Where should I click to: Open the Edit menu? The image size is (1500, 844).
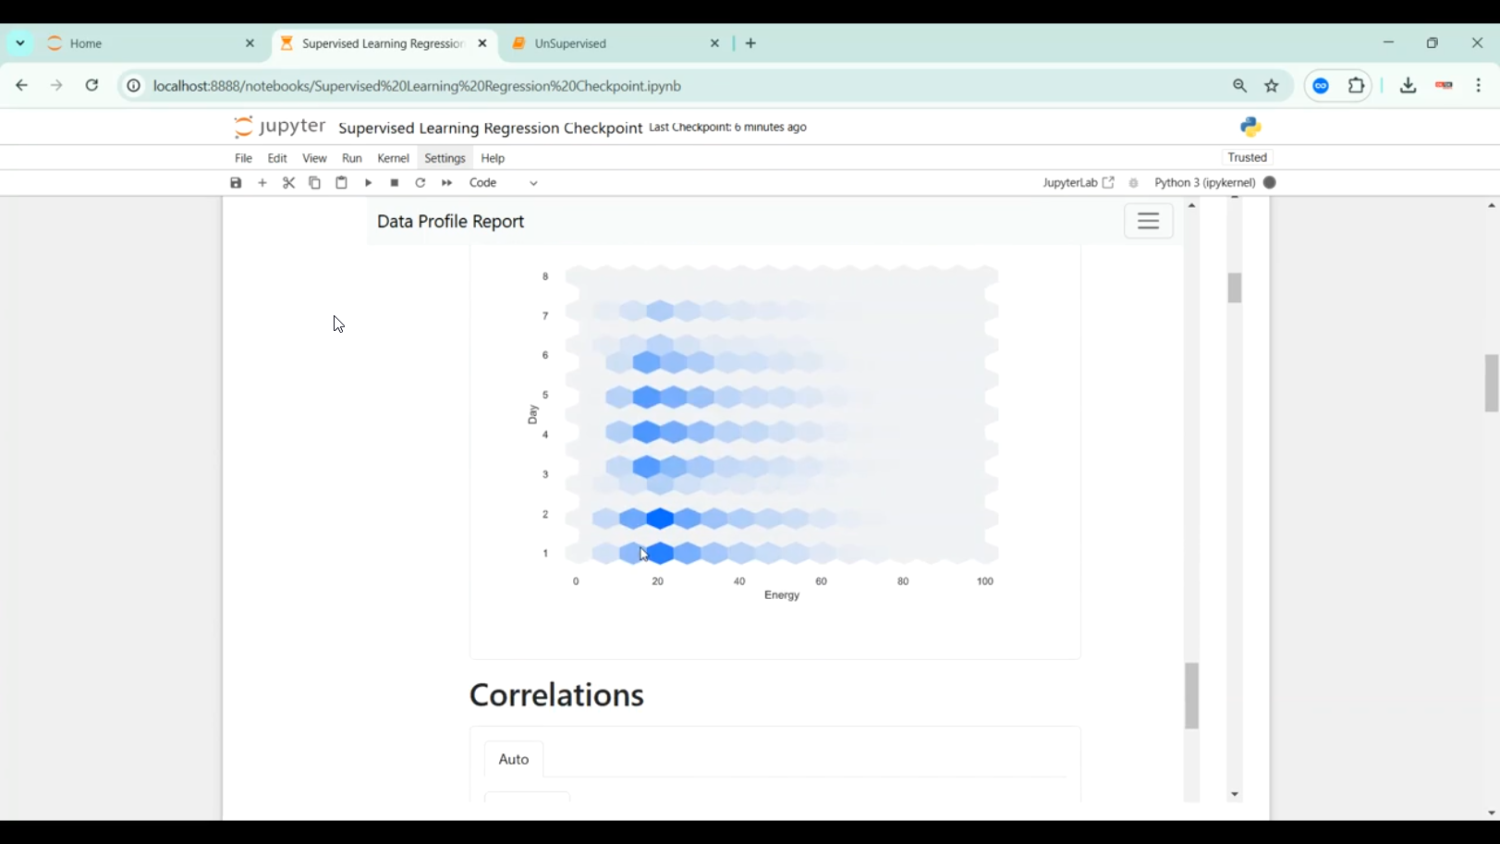point(277,158)
